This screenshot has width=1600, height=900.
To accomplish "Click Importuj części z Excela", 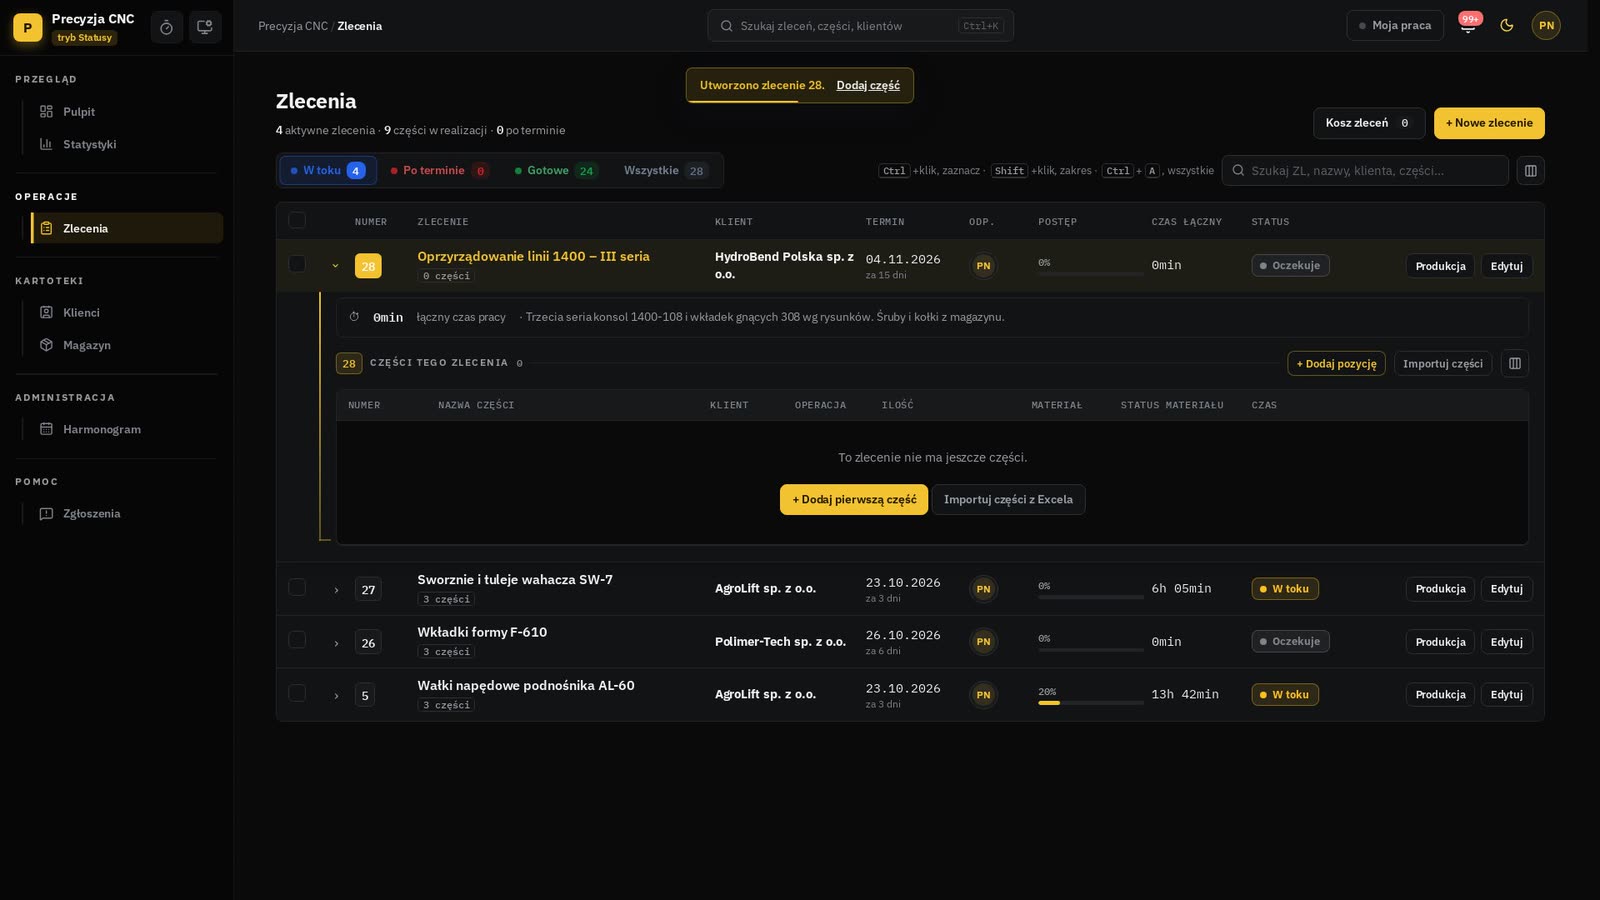I will pyautogui.click(x=1008, y=499).
